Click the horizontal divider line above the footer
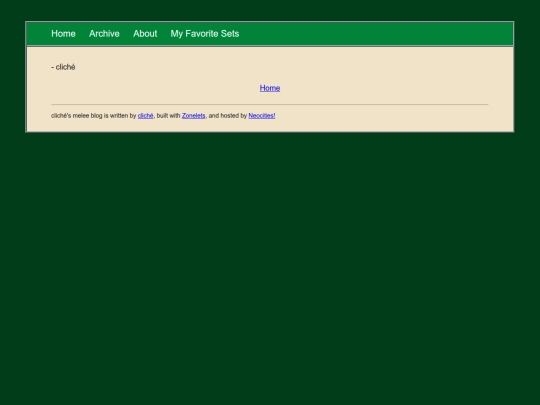The width and height of the screenshot is (540, 405). [x=270, y=104]
